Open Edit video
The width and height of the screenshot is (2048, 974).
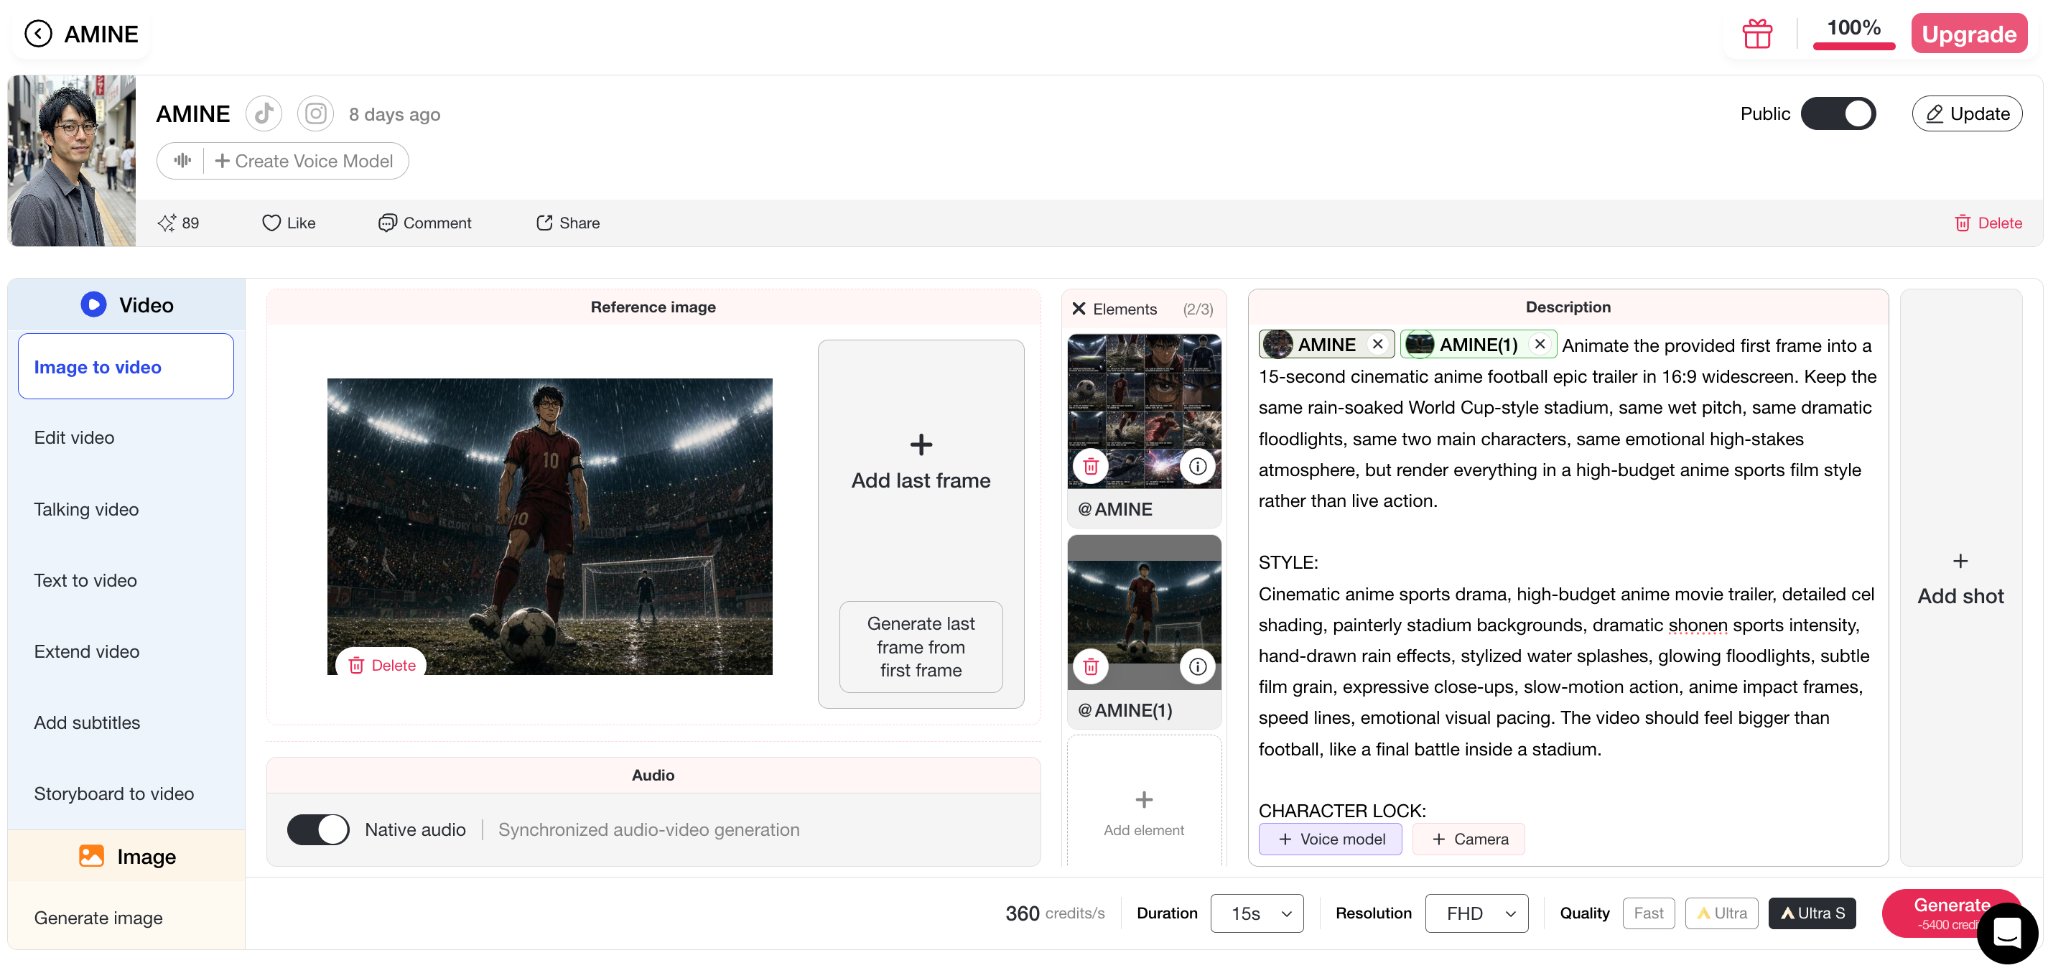(74, 438)
